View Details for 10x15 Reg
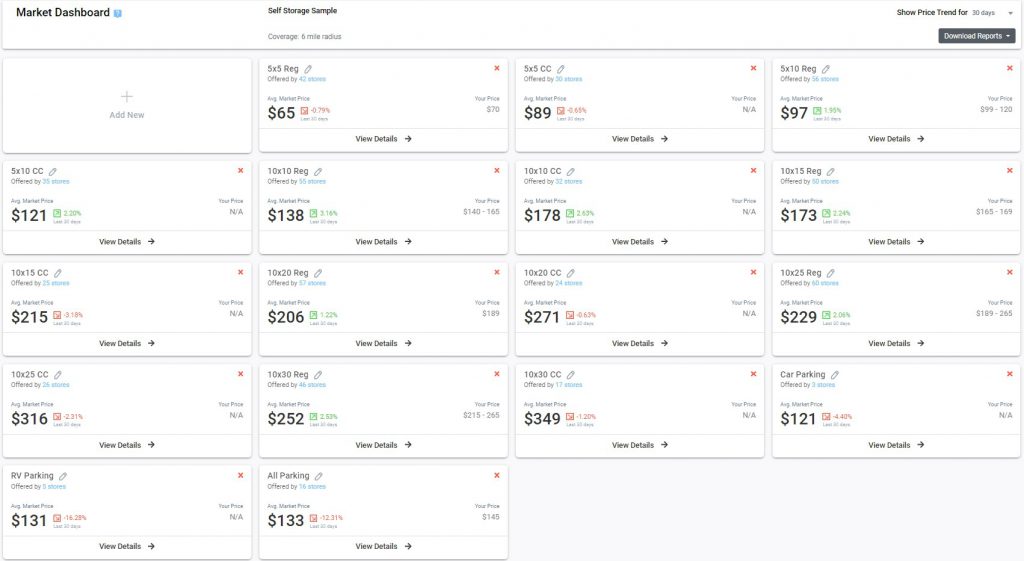 pos(896,242)
